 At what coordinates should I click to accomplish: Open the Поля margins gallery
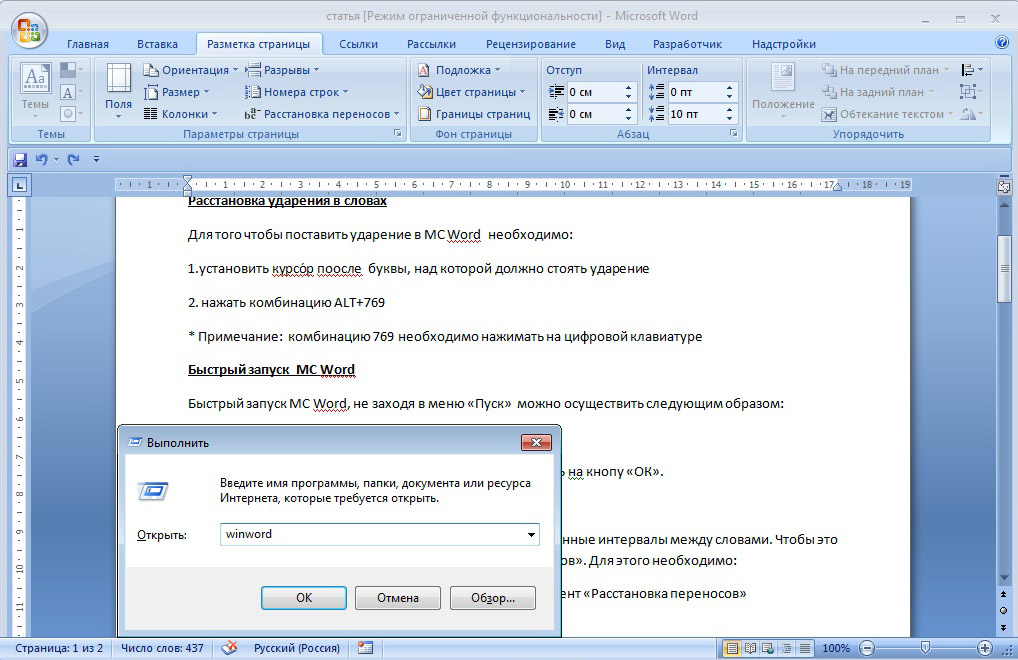[118, 90]
